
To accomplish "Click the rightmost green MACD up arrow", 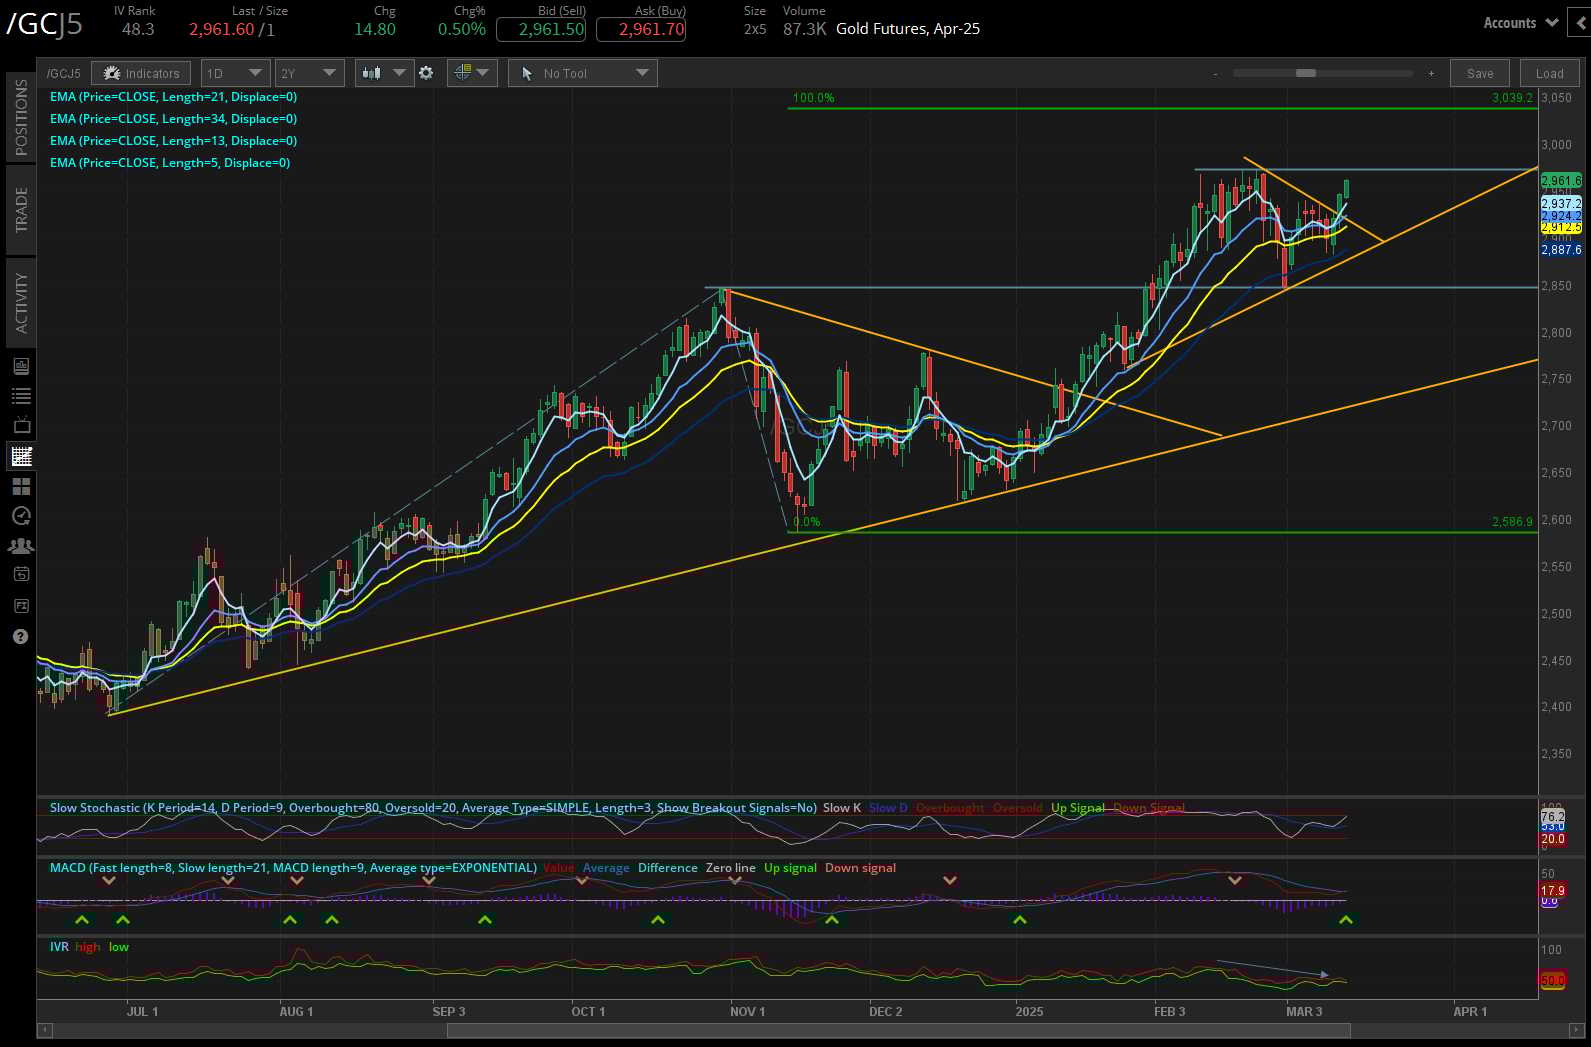I will 1346,919.
